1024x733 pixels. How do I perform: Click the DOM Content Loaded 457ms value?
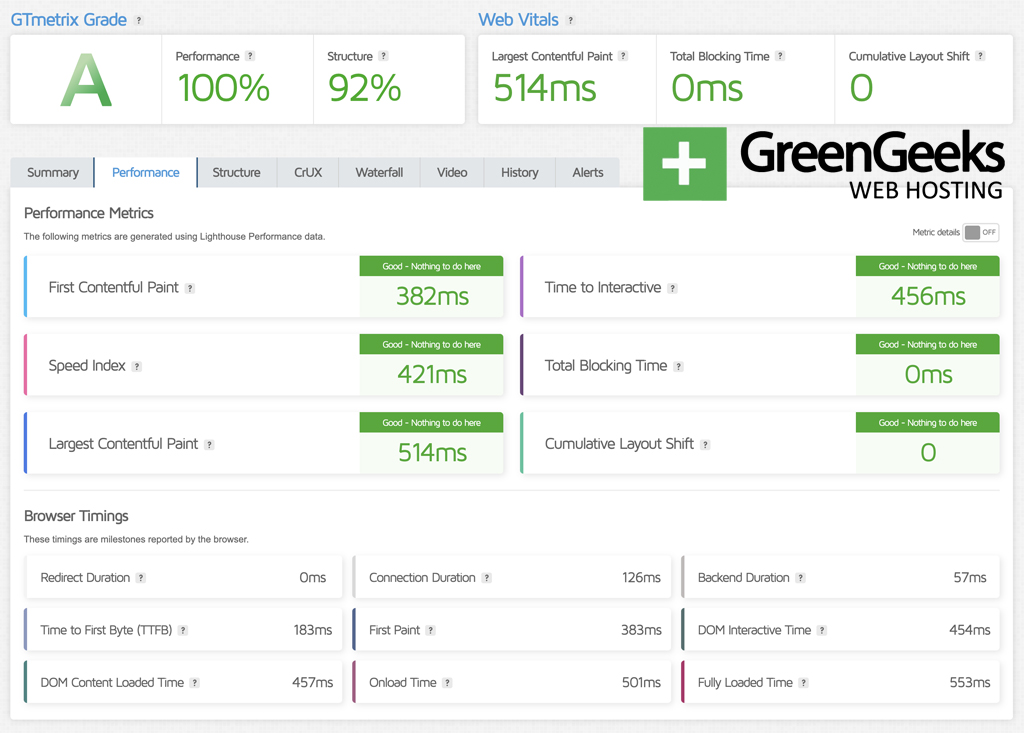pyautogui.click(x=312, y=683)
